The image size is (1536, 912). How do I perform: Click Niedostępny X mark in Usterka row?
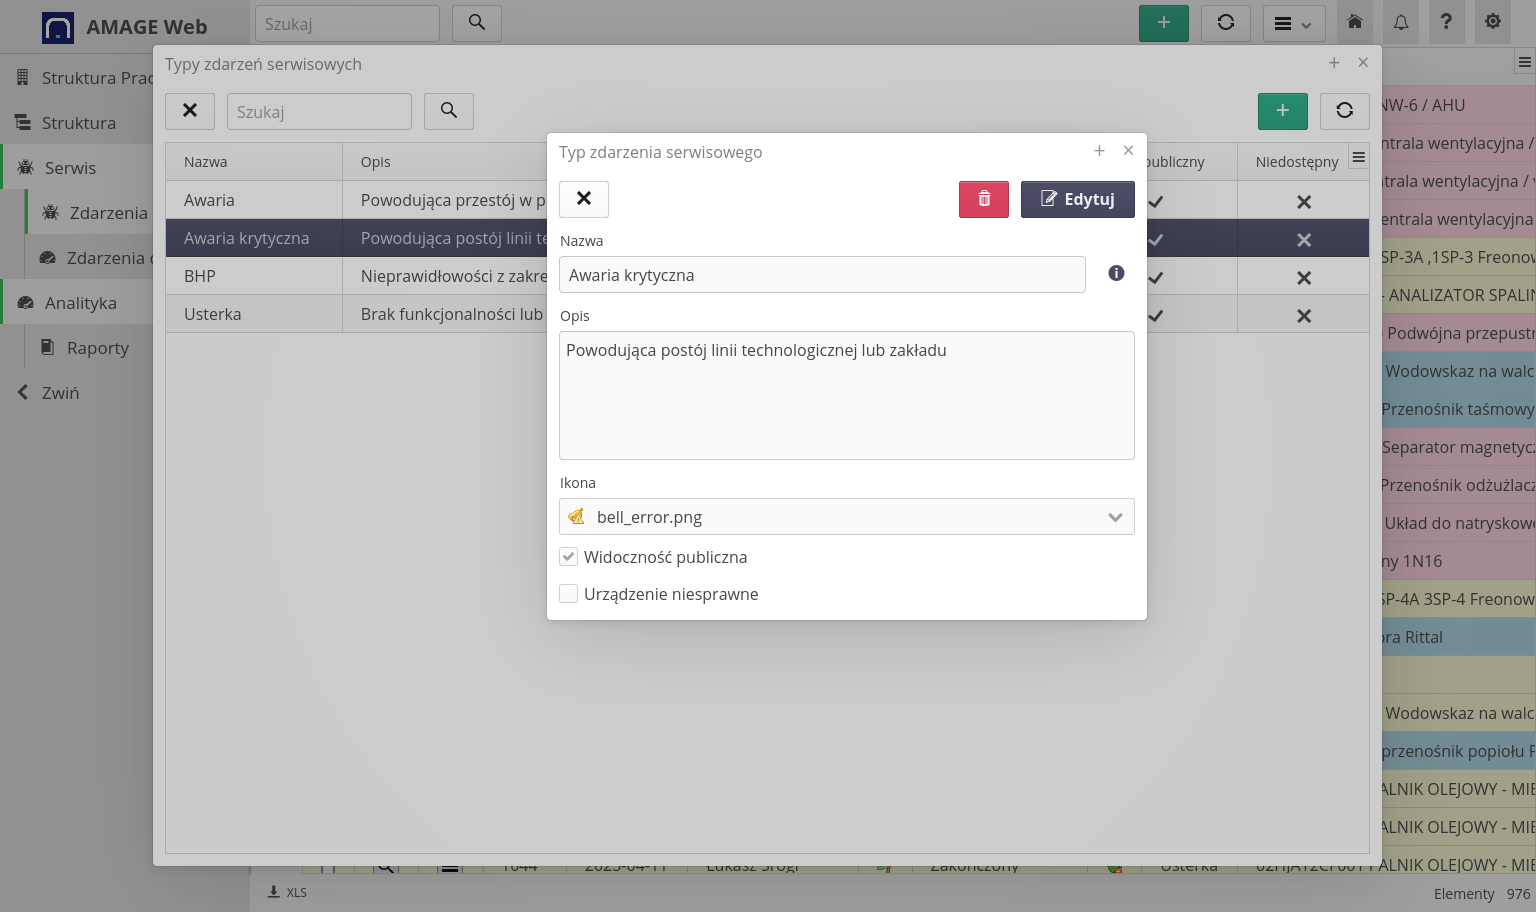click(x=1304, y=316)
